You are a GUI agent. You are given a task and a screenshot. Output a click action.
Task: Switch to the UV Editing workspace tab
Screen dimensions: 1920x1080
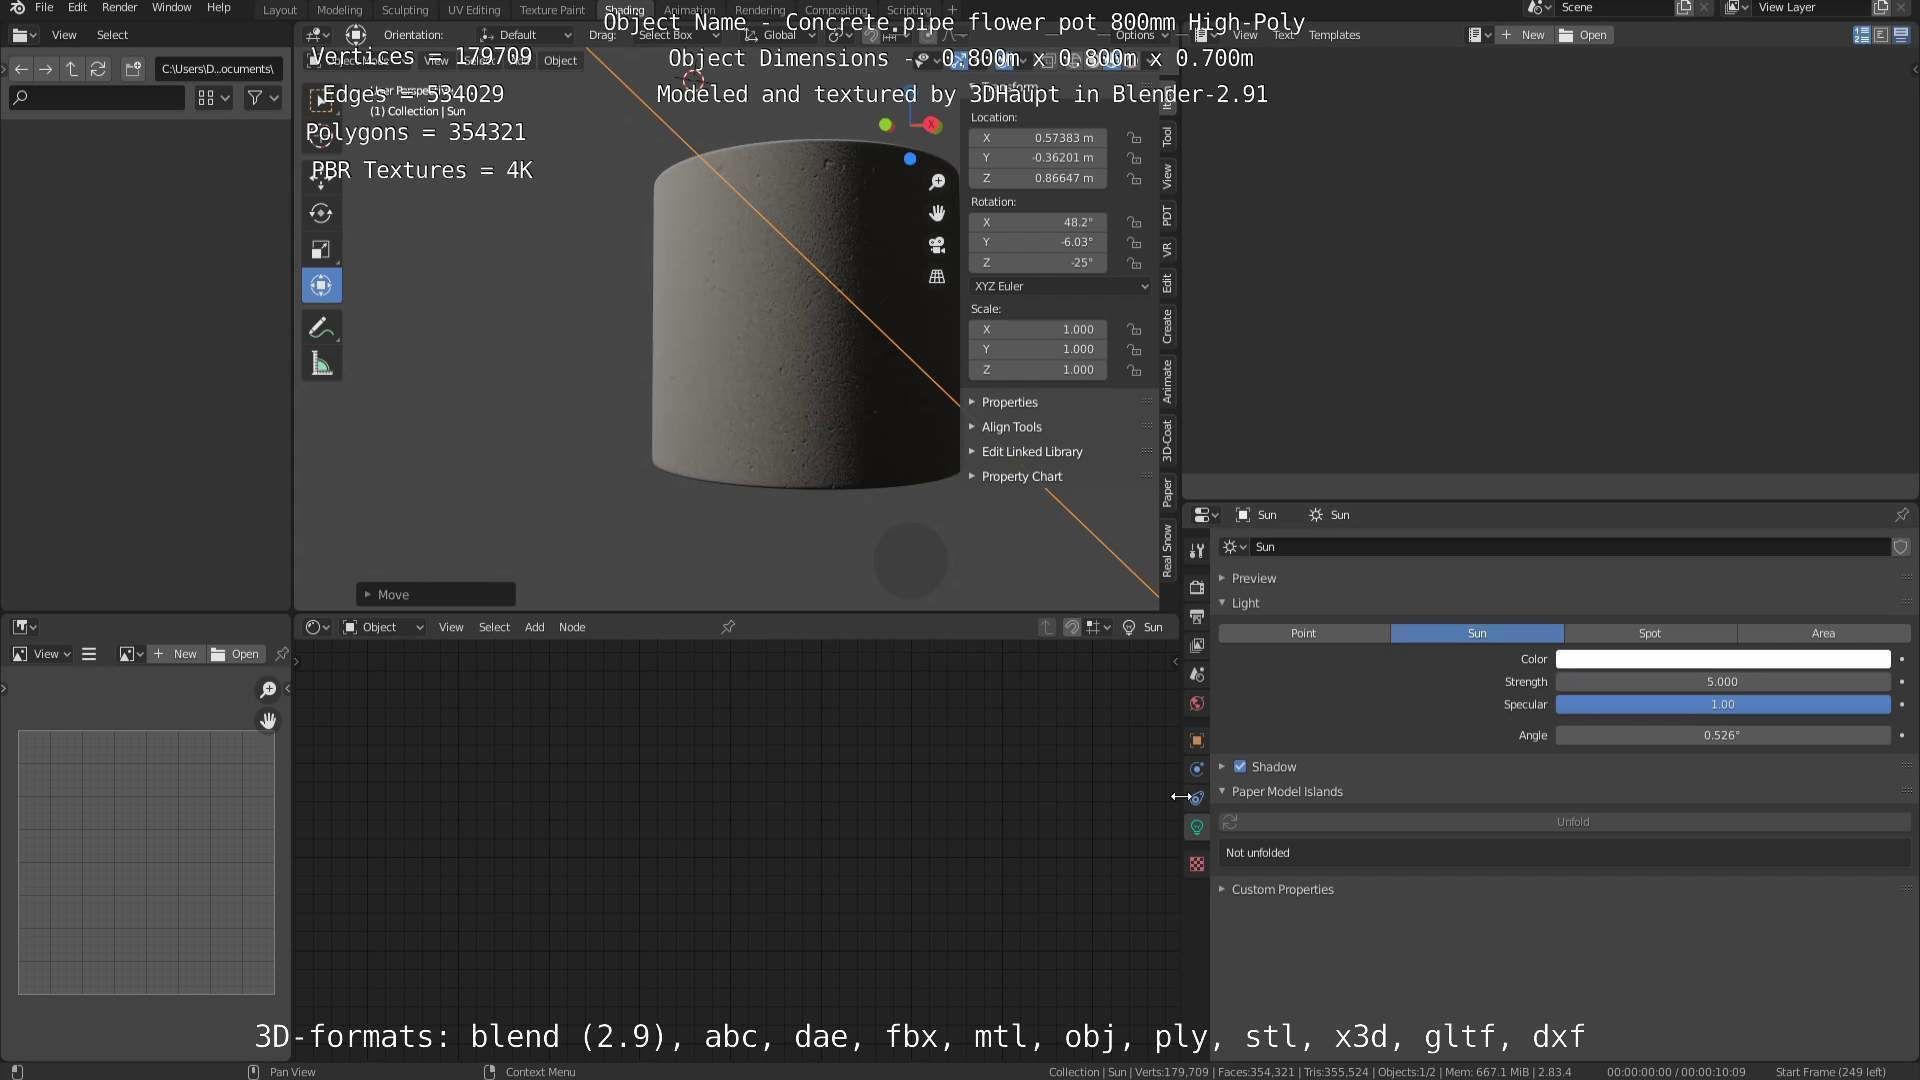[x=473, y=10]
